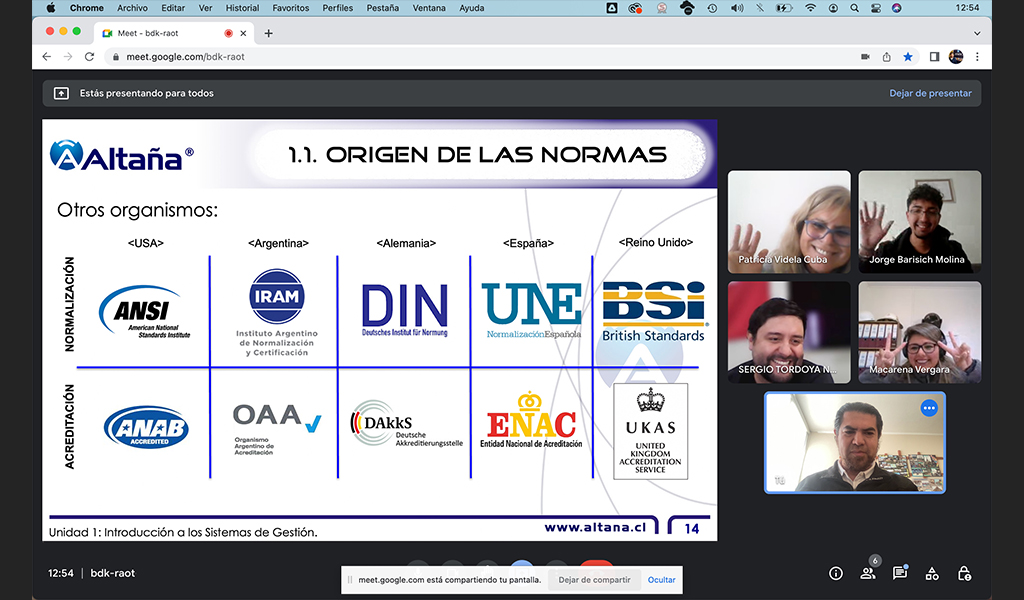Open the Wi-Fi menu bar icon
Screen dimensions: 1024x600
(810, 8)
